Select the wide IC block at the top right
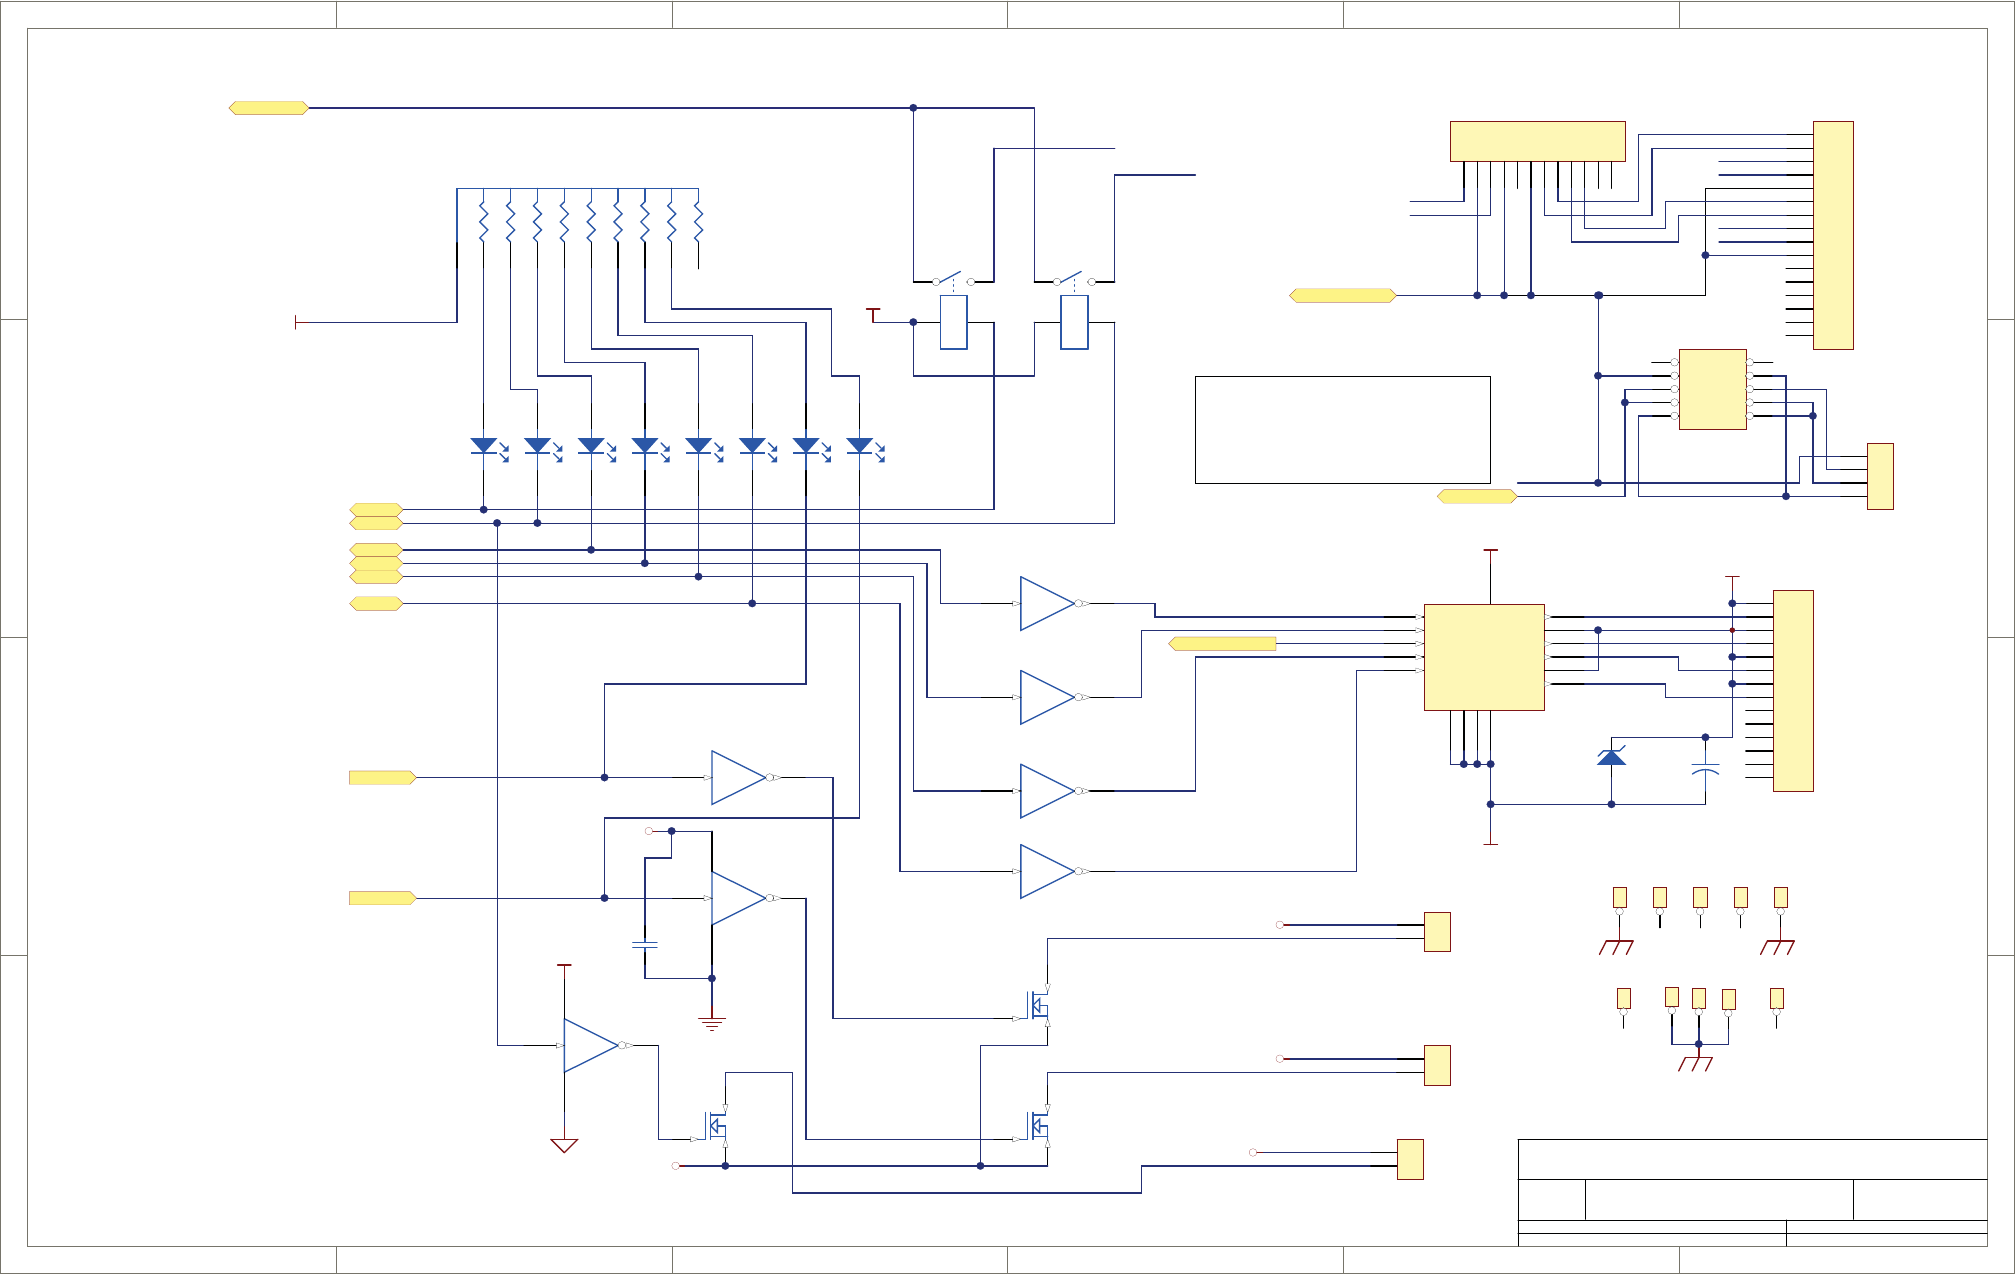This screenshot has height=1274, width=2015. tap(1537, 141)
